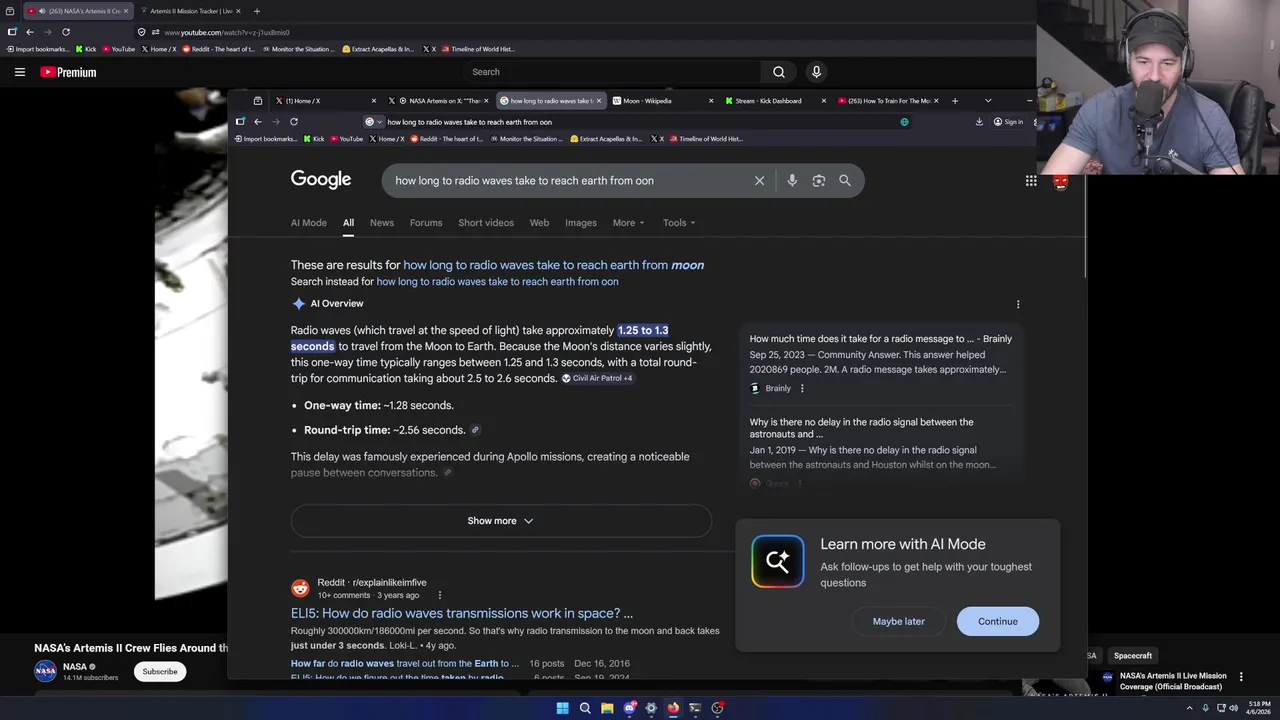The image size is (1280, 720).
Task: Subscribe to the NASA channel
Action: click(160, 671)
